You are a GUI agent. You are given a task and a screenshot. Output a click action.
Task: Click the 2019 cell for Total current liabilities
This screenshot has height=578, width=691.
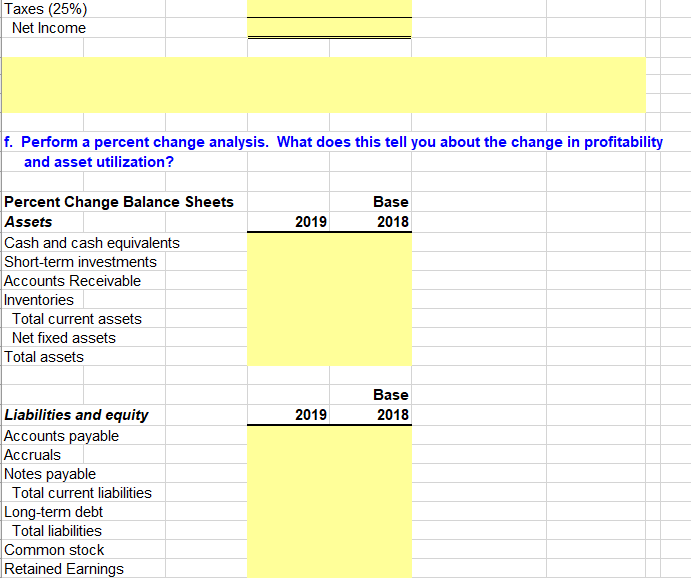[288, 492]
